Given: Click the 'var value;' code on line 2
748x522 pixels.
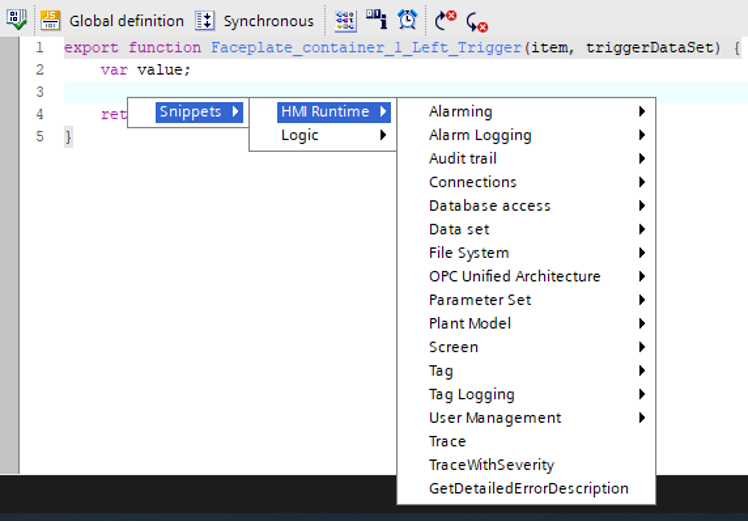Looking at the screenshot, I should pos(145,70).
